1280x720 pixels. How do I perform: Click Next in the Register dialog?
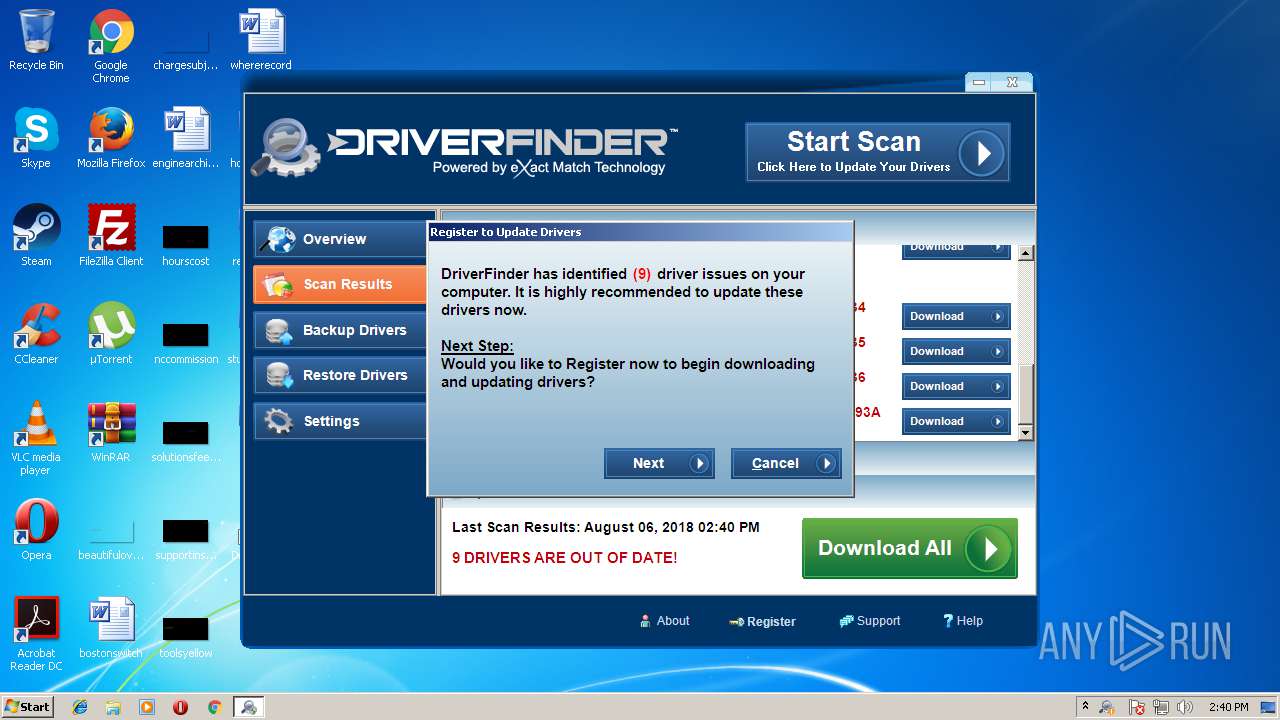coord(659,463)
